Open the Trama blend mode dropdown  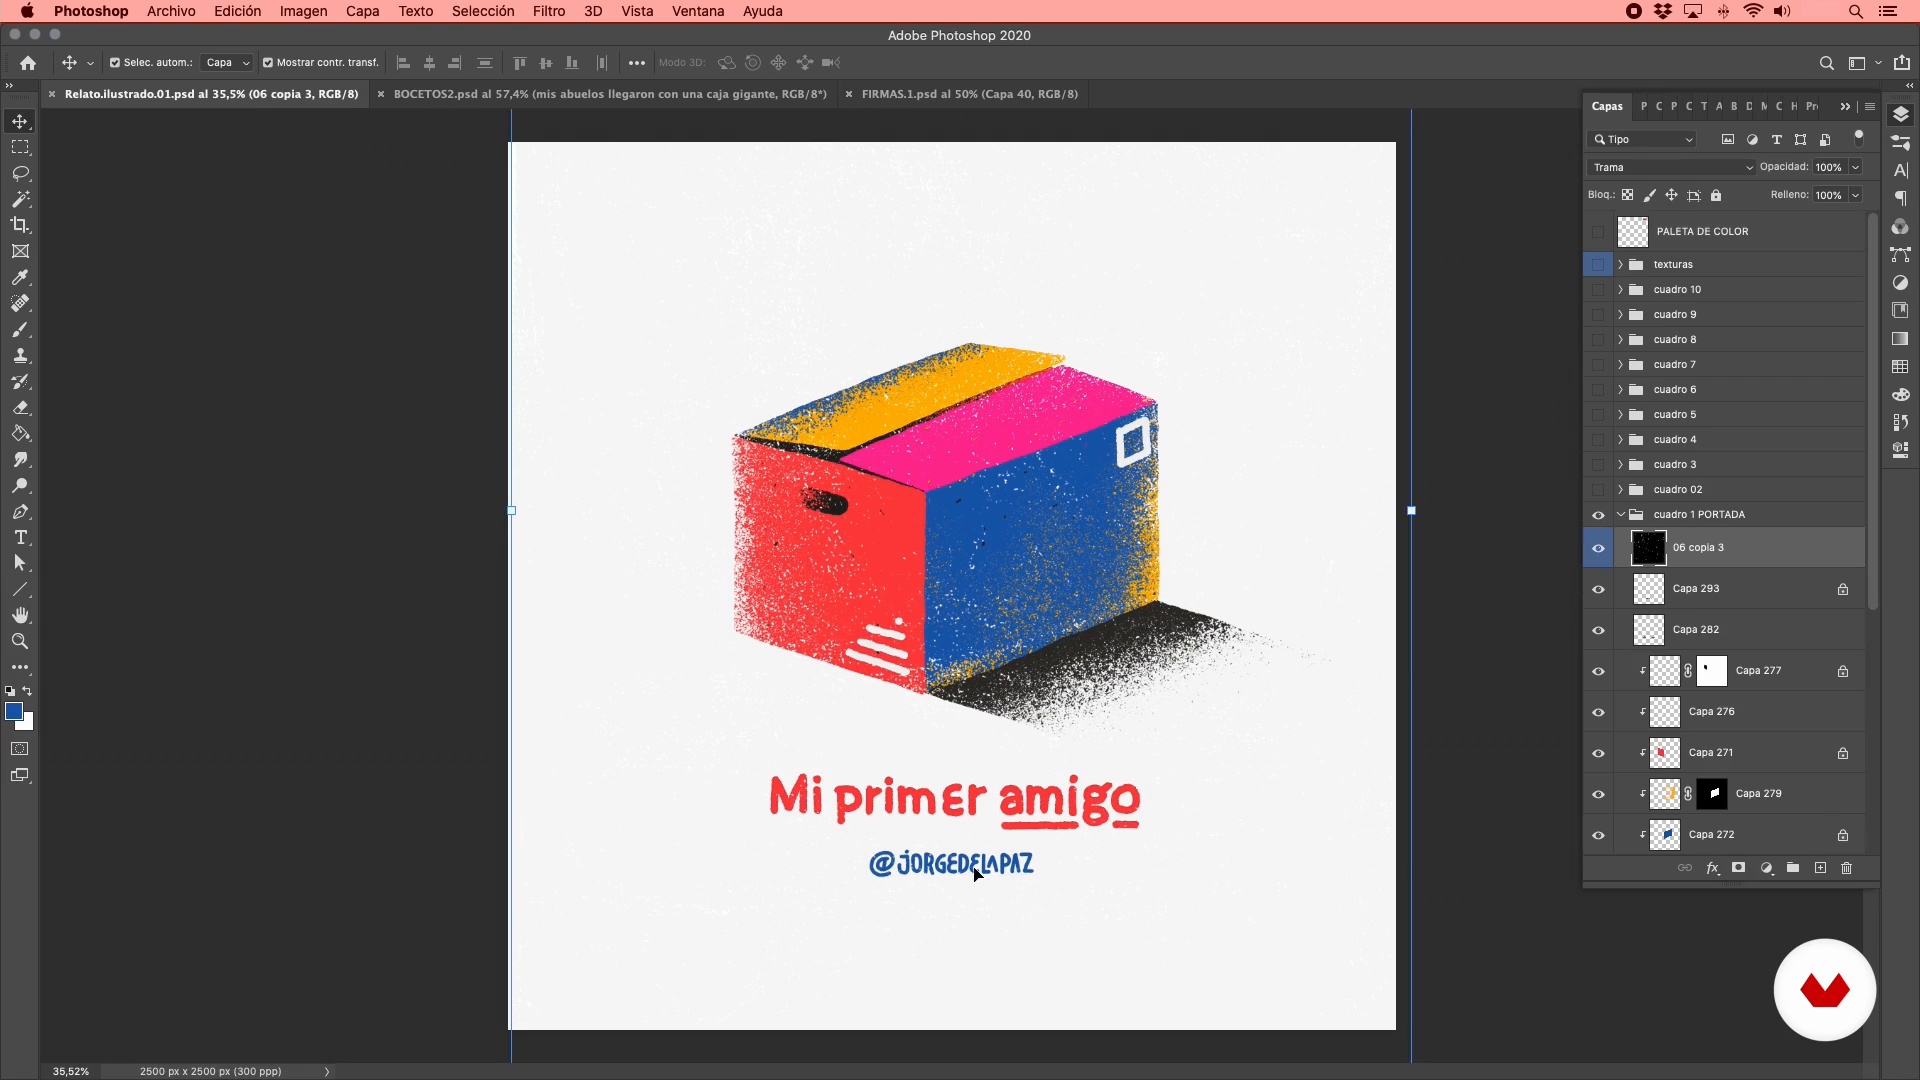click(x=1671, y=167)
